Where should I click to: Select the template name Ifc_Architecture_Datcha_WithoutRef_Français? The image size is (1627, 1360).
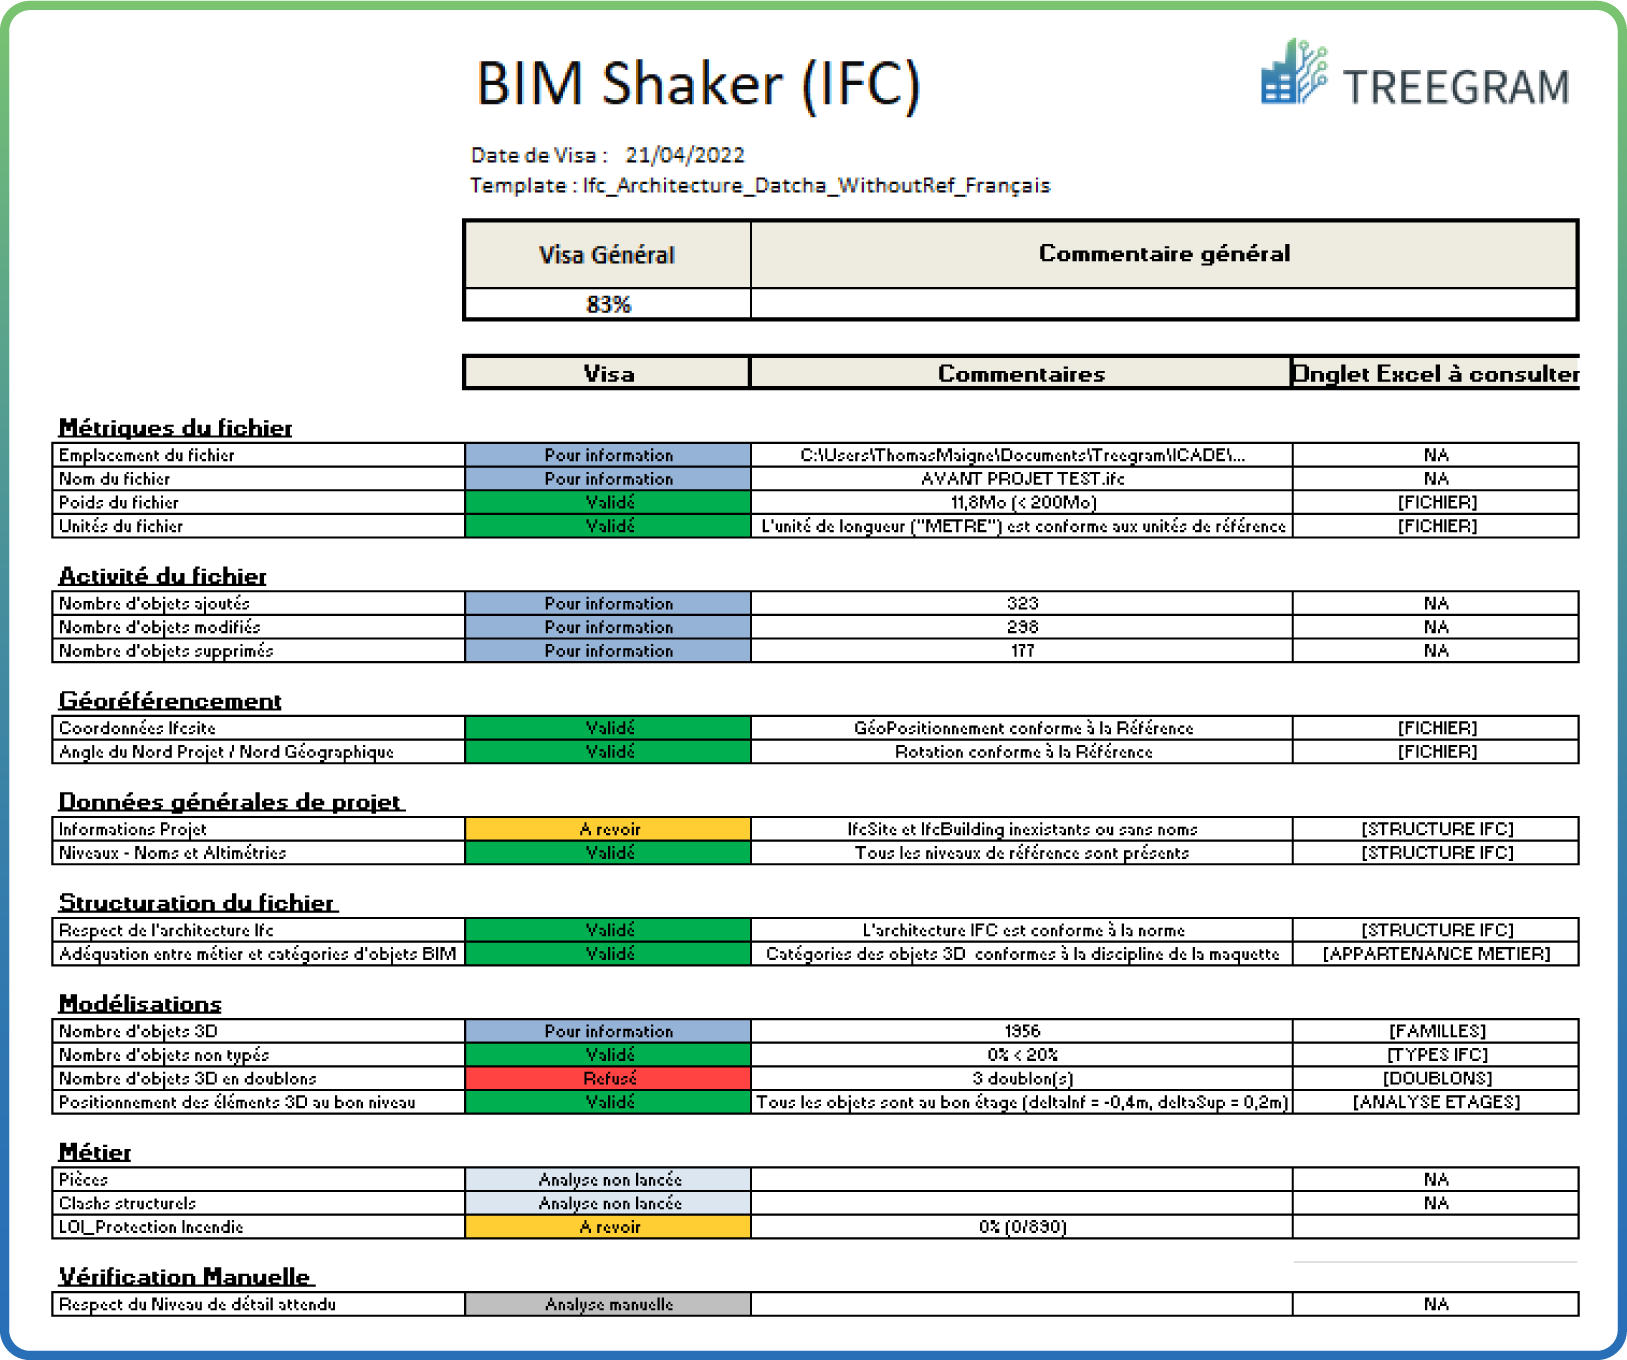[x=816, y=186]
